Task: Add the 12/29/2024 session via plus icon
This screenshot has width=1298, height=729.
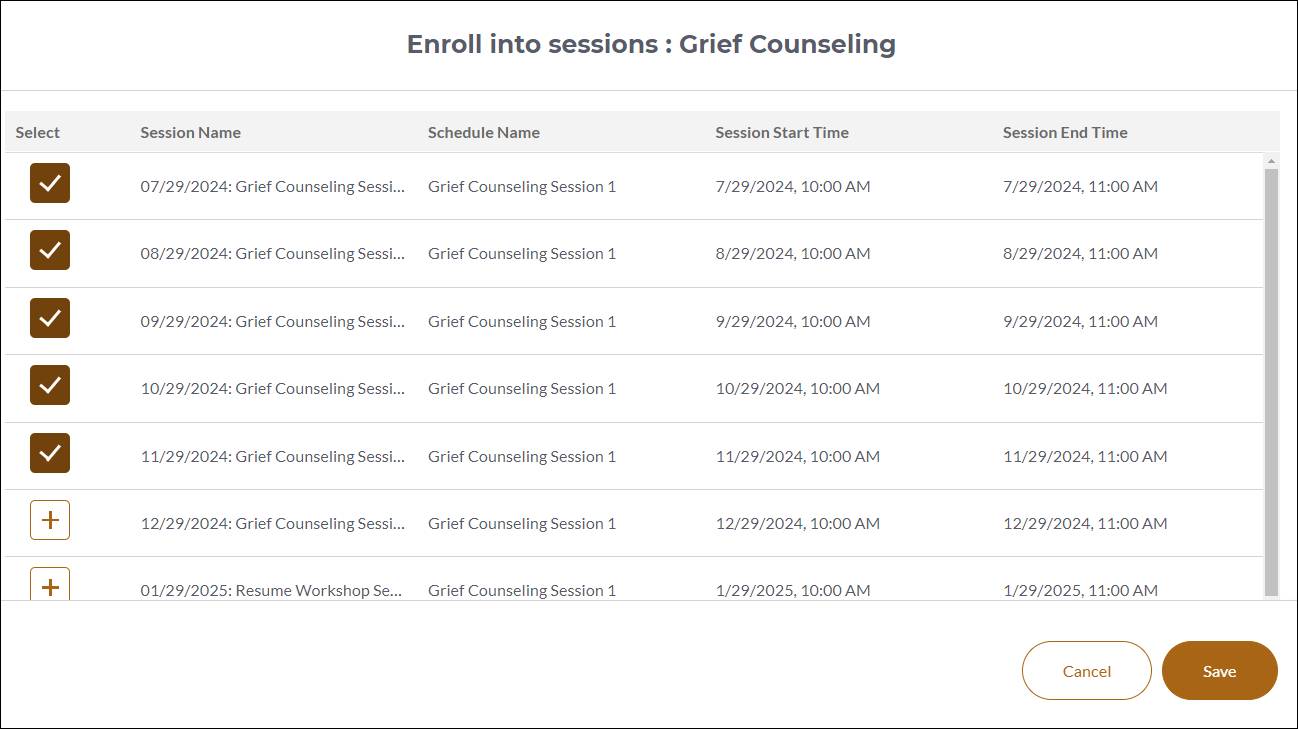Action: [49, 519]
